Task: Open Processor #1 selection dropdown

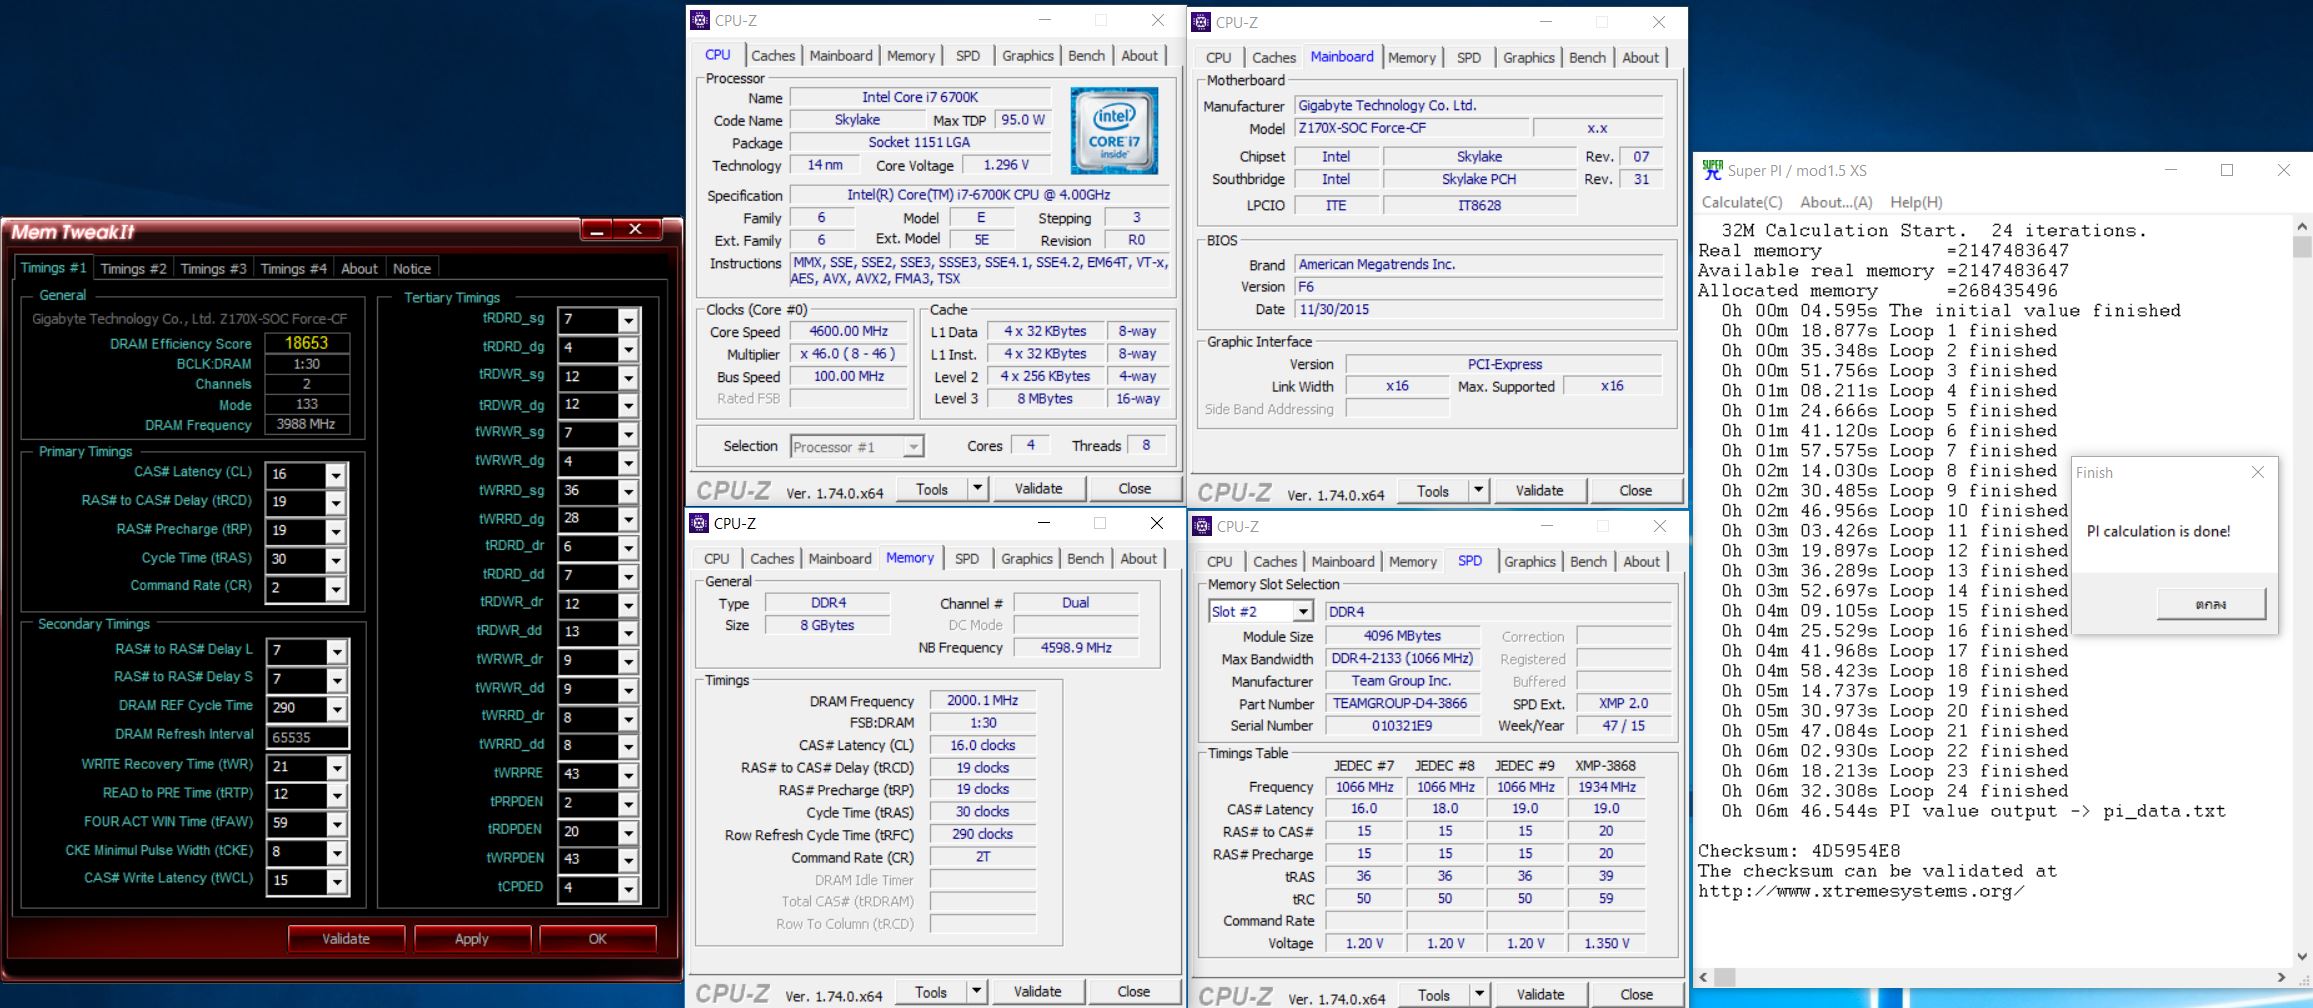Action: click(x=856, y=447)
